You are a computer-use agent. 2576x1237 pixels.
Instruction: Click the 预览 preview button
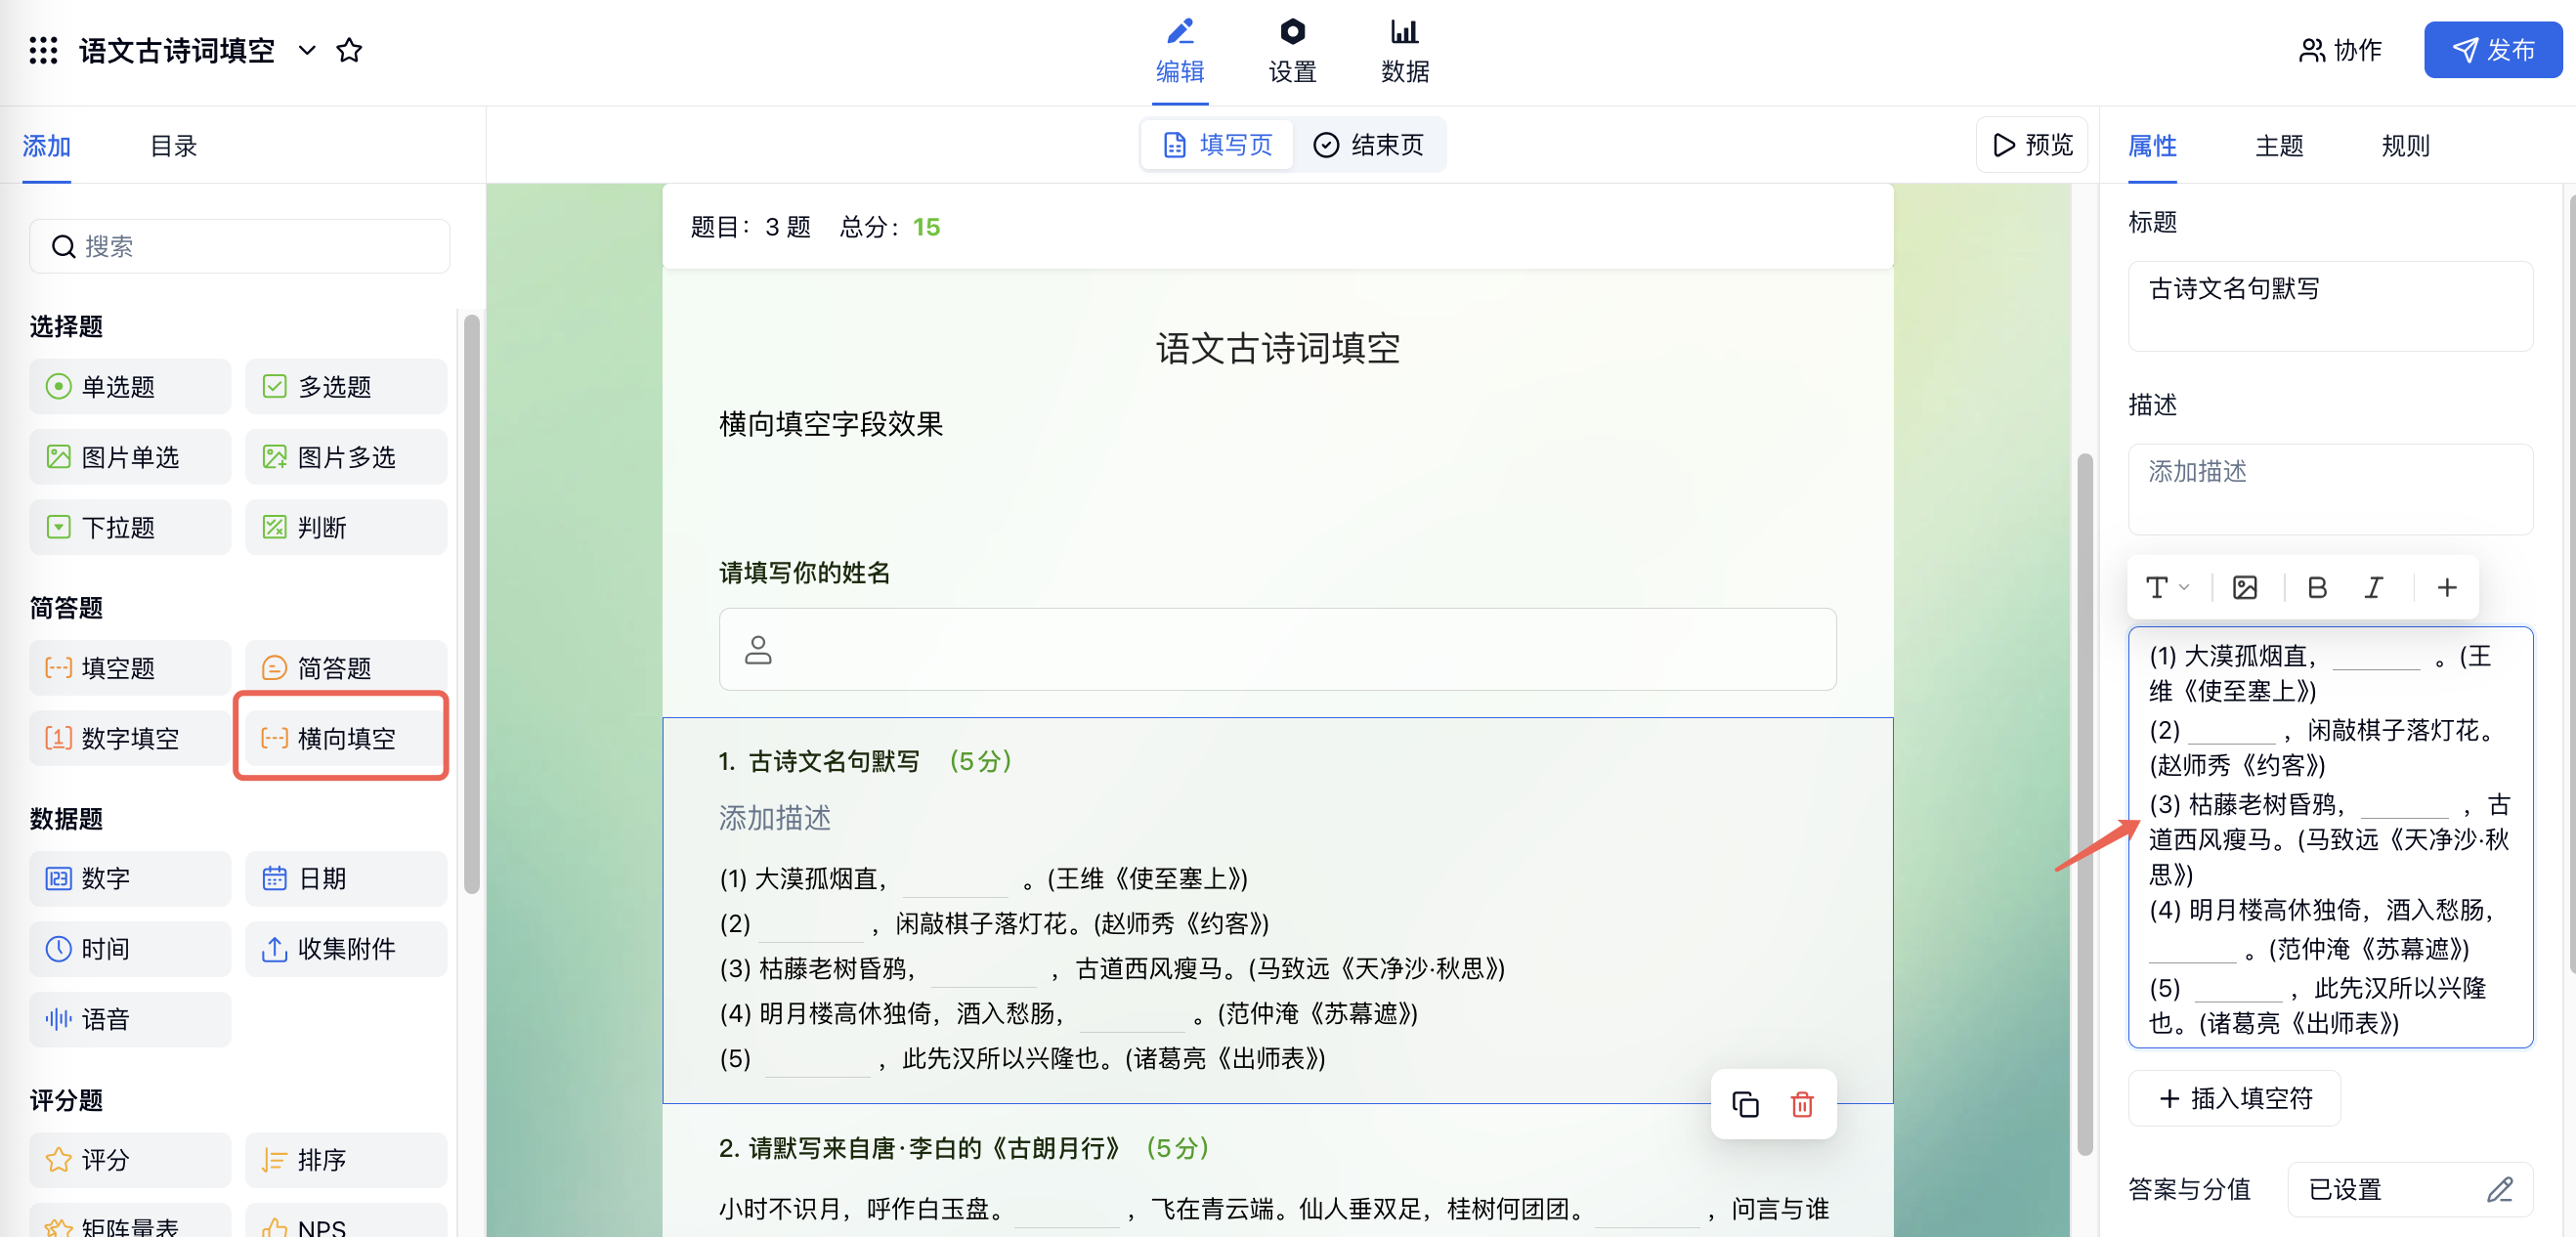[x=2032, y=145]
